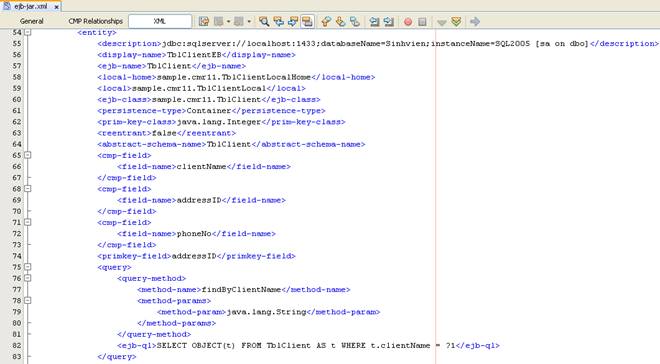This screenshot has height=364, width=660.
Task: Open the CMP Relationships view
Action: [96, 21]
